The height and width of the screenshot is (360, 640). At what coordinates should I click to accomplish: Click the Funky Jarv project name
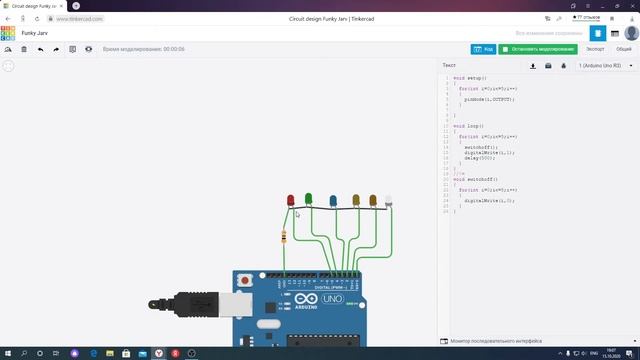point(35,33)
